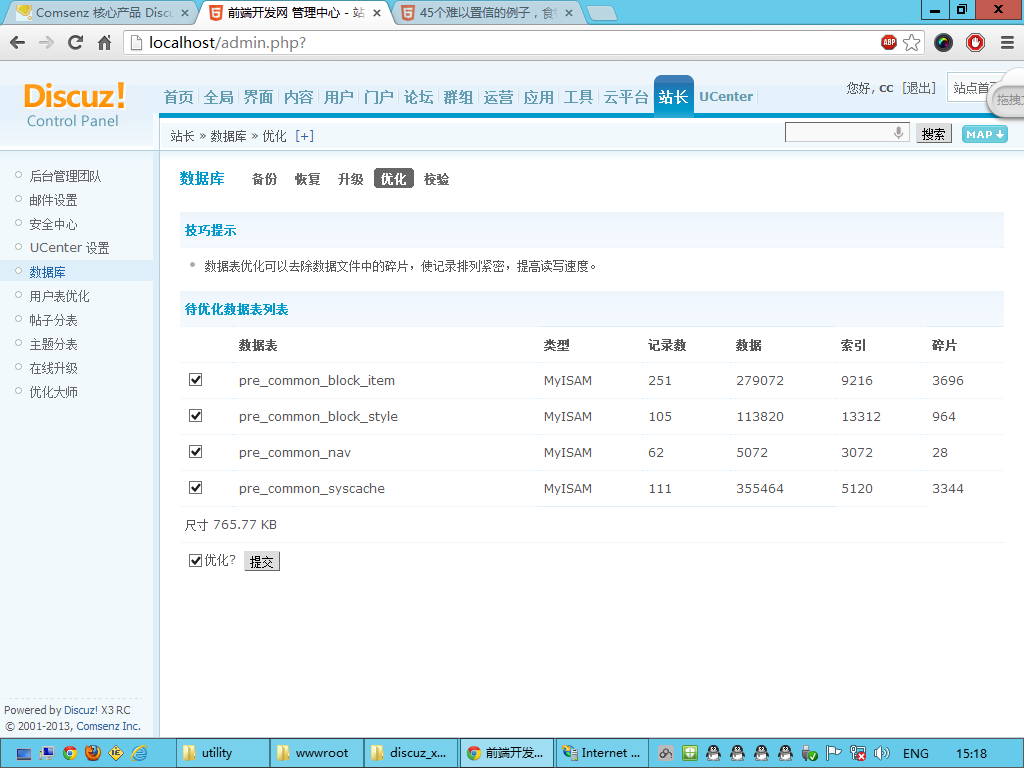Uncheck the pre_common_block_item table checkbox
The width and height of the screenshot is (1024, 768).
point(195,379)
